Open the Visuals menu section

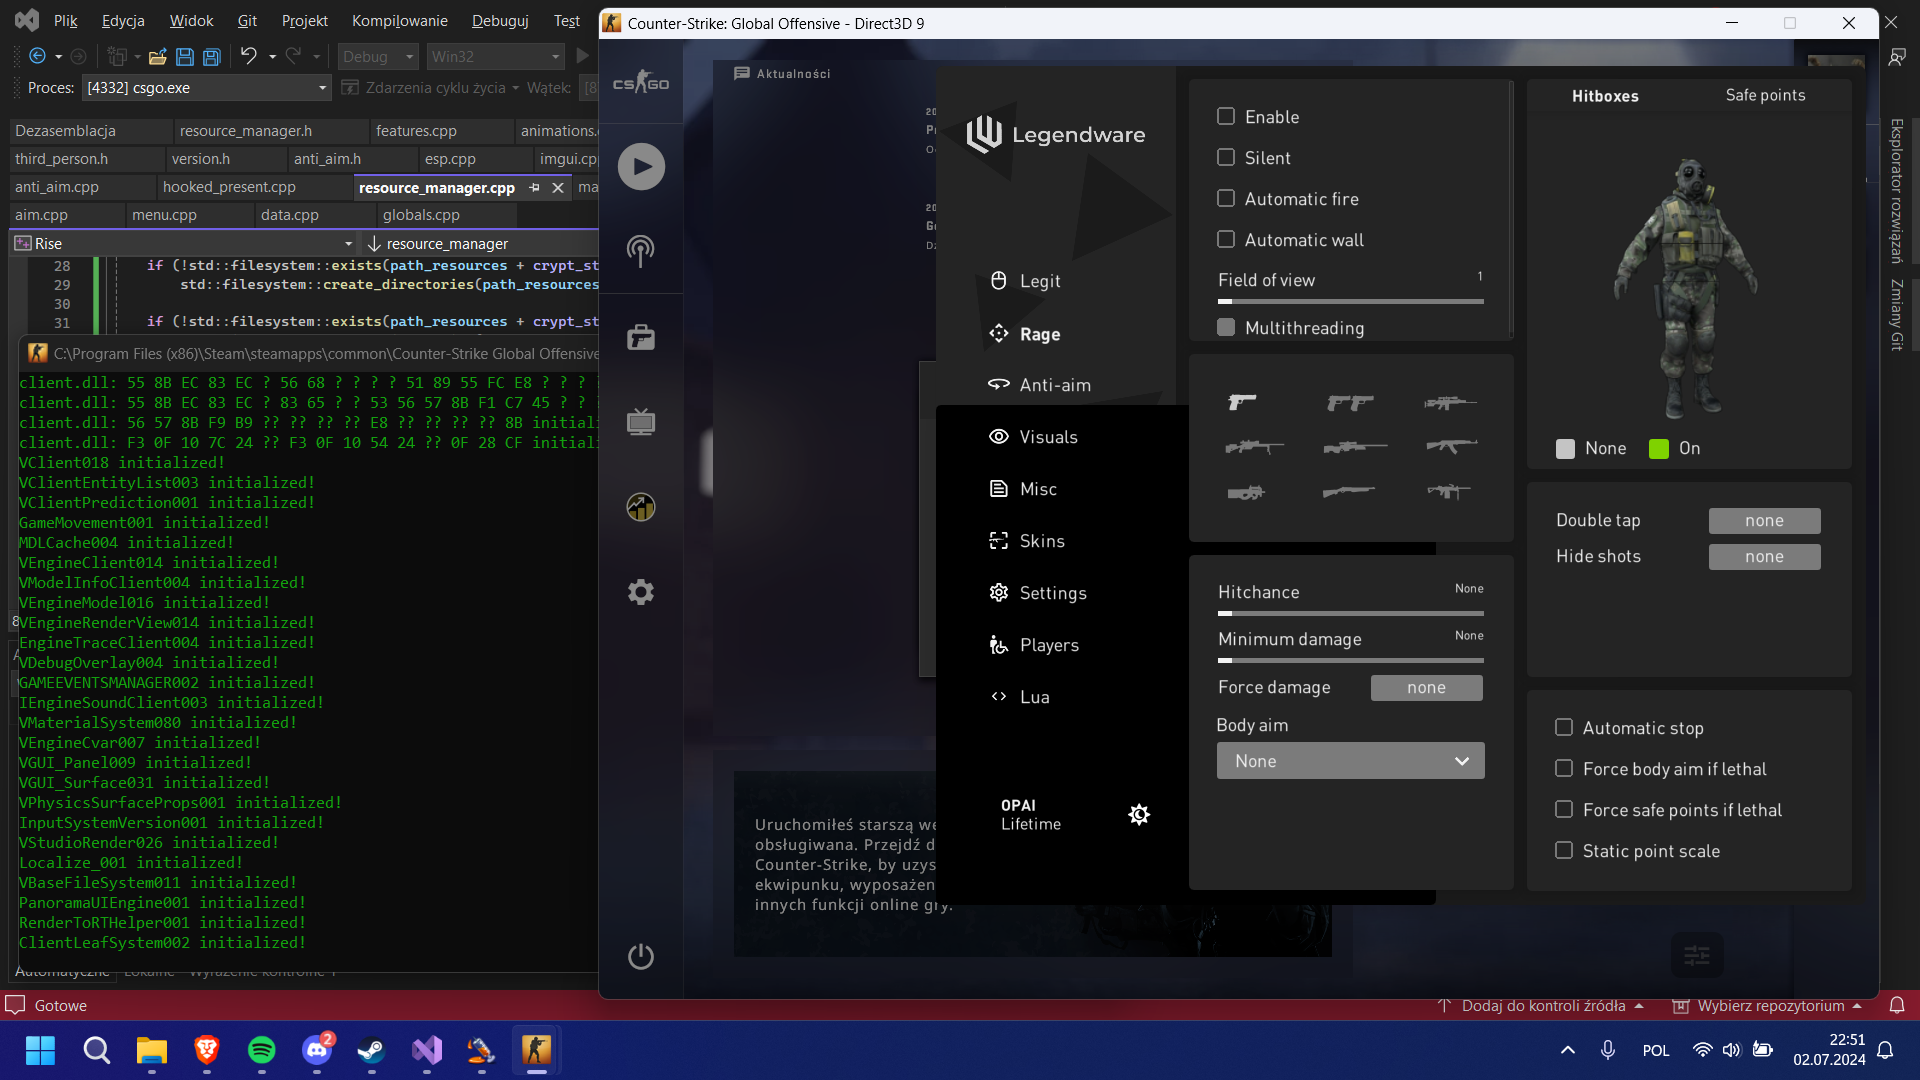1048,437
